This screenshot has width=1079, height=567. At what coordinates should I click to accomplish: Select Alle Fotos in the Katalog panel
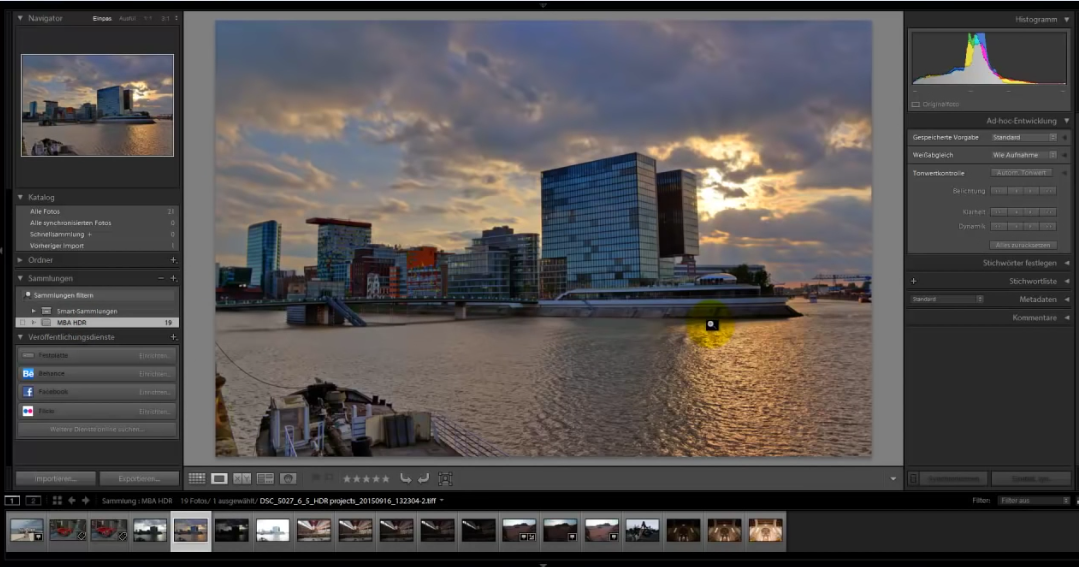45,212
